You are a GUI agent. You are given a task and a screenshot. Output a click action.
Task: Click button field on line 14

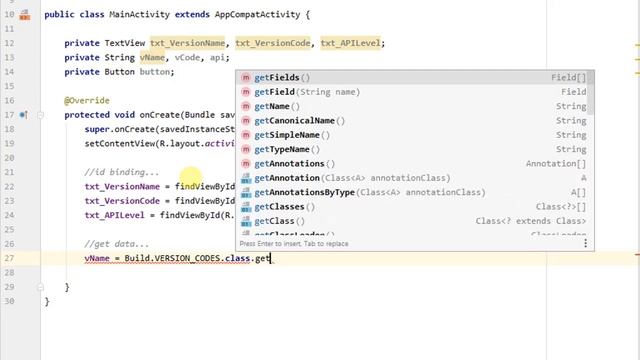pyautogui.click(x=155, y=72)
